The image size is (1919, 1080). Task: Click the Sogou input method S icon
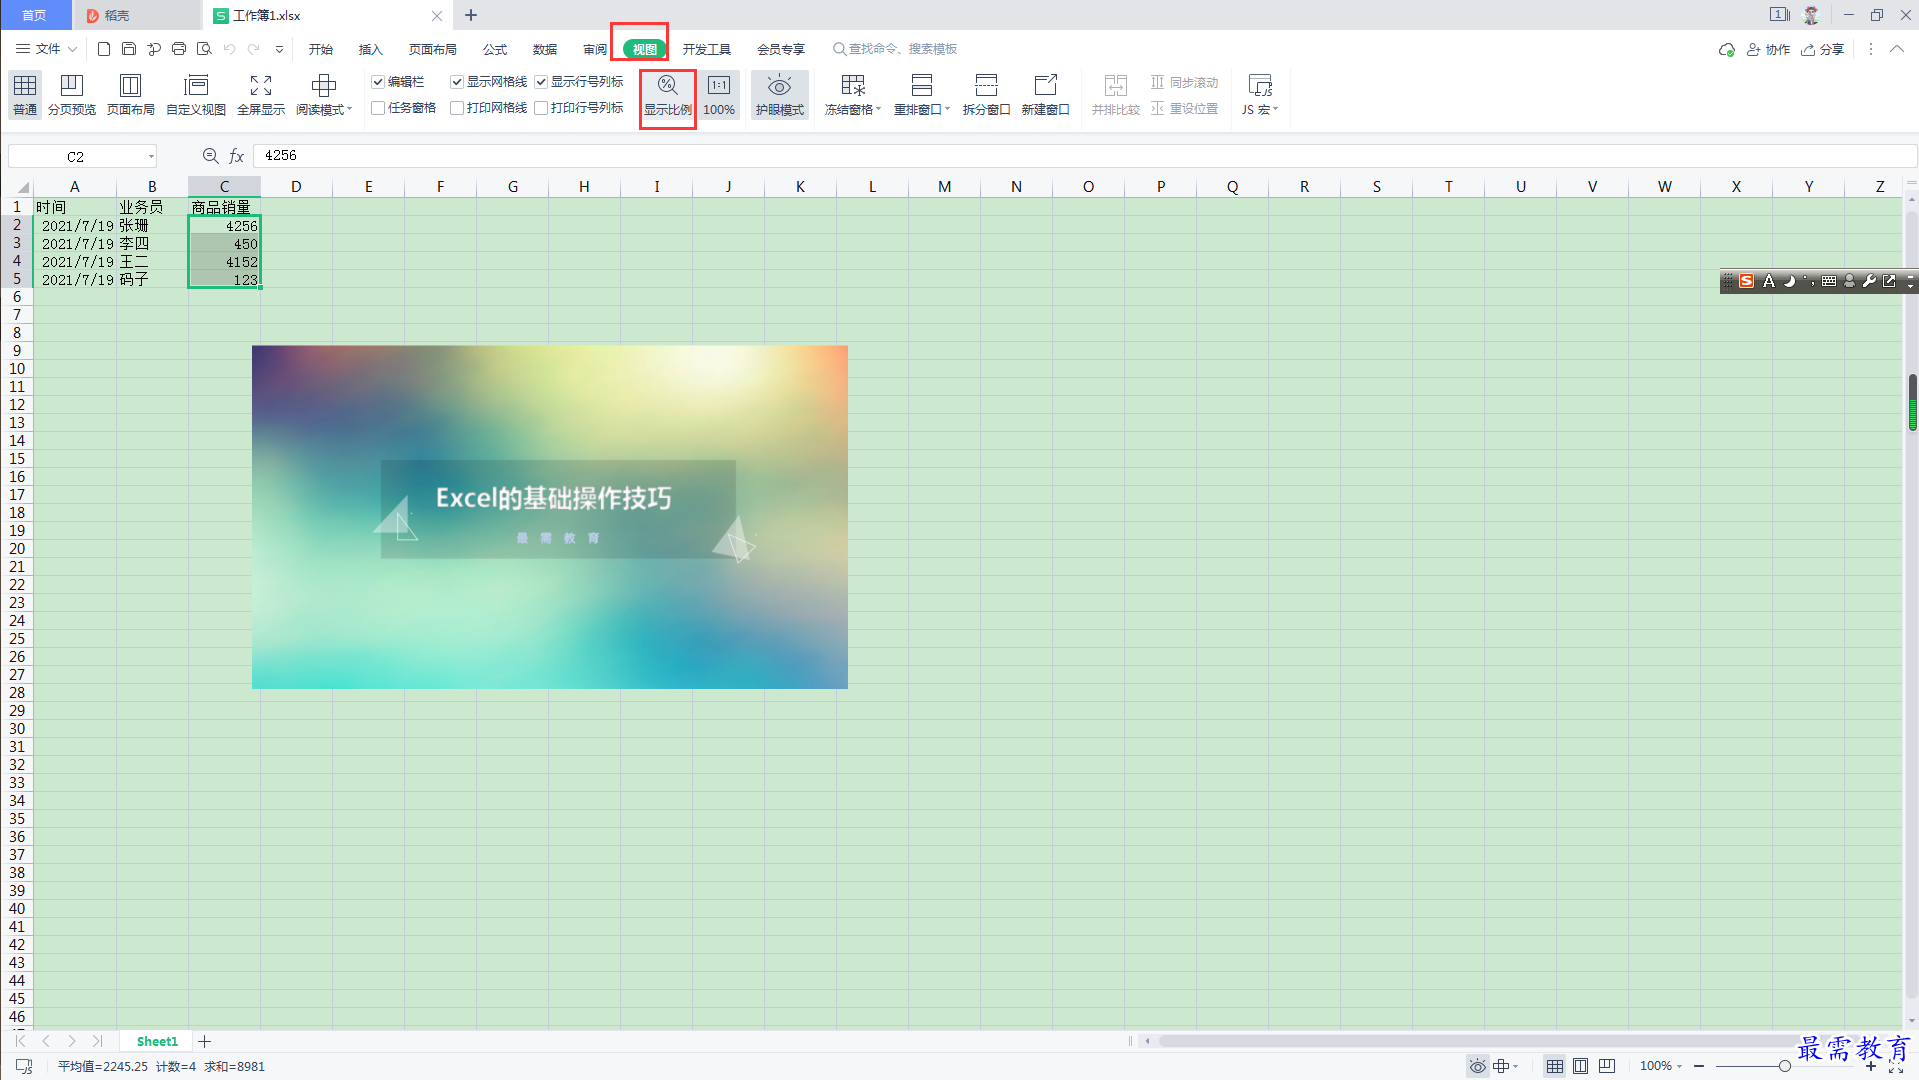[x=1747, y=281]
